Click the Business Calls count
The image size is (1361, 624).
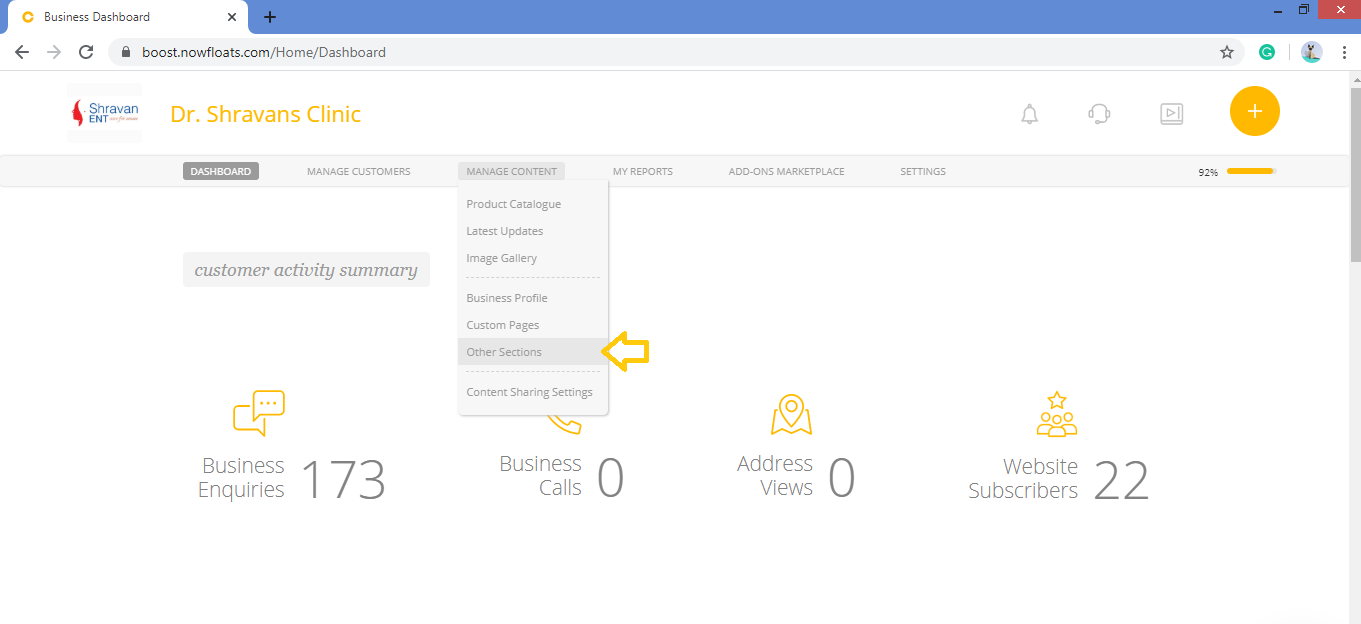610,478
